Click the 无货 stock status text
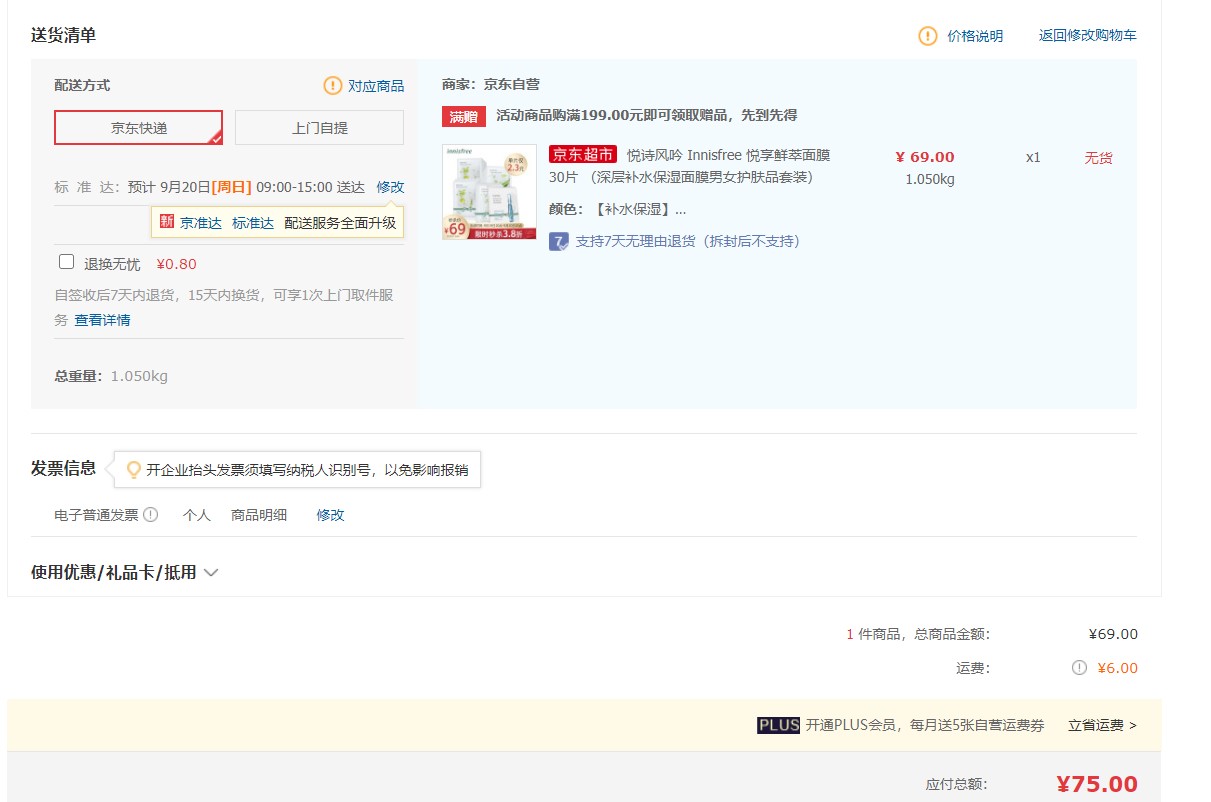This screenshot has width=1211, height=802. point(1098,157)
